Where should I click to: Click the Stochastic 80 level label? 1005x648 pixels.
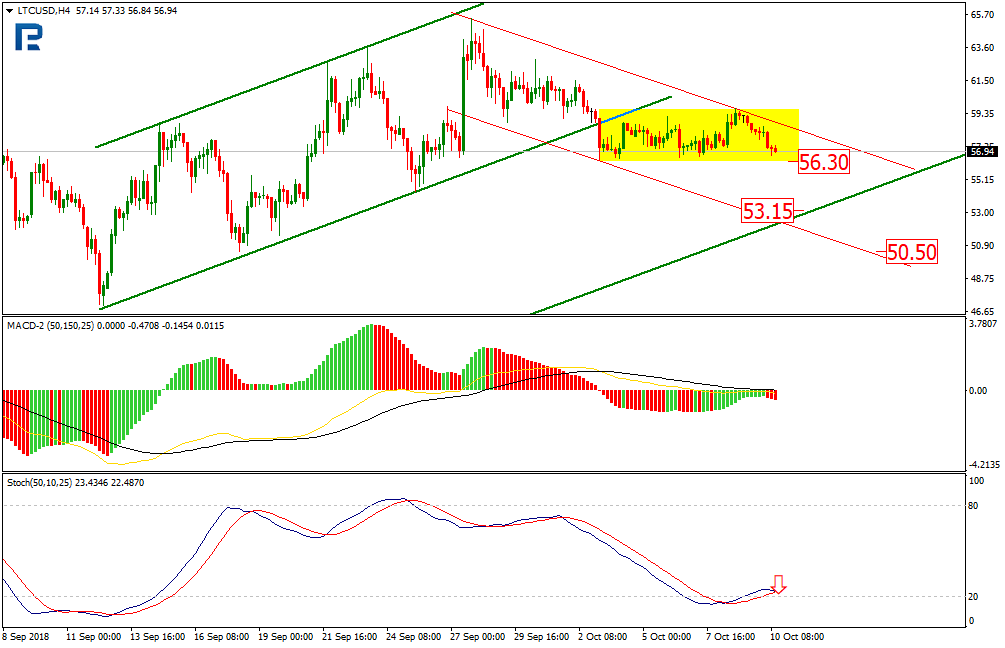pyautogui.click(x=973, y=506)
